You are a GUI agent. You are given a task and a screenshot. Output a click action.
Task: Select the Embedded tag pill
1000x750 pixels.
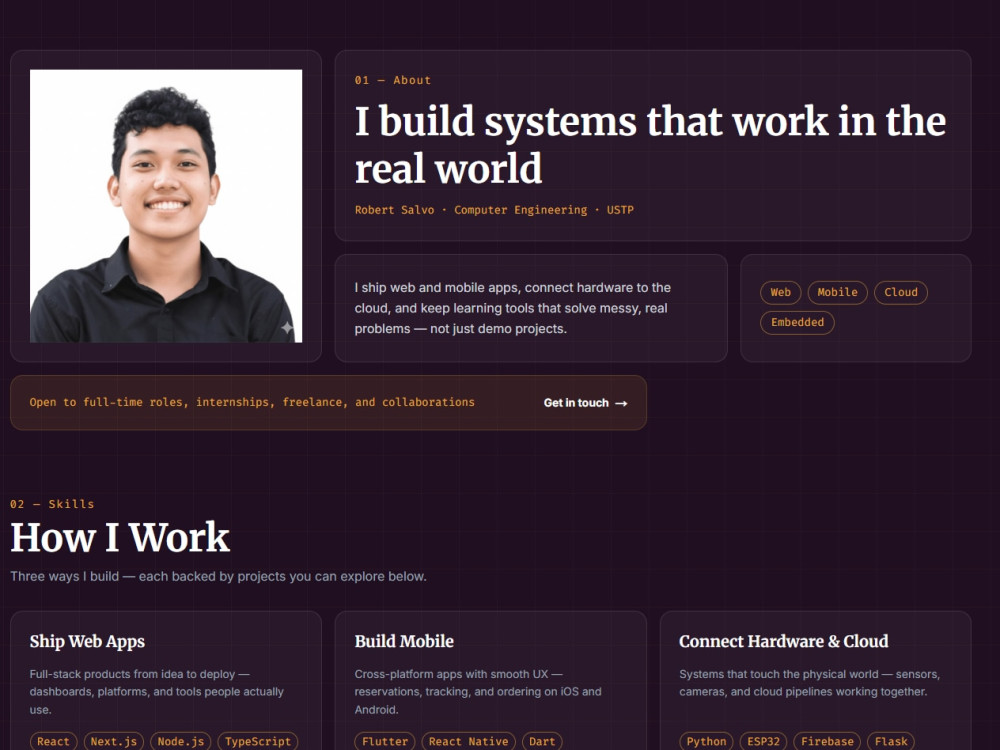[797, 322]
